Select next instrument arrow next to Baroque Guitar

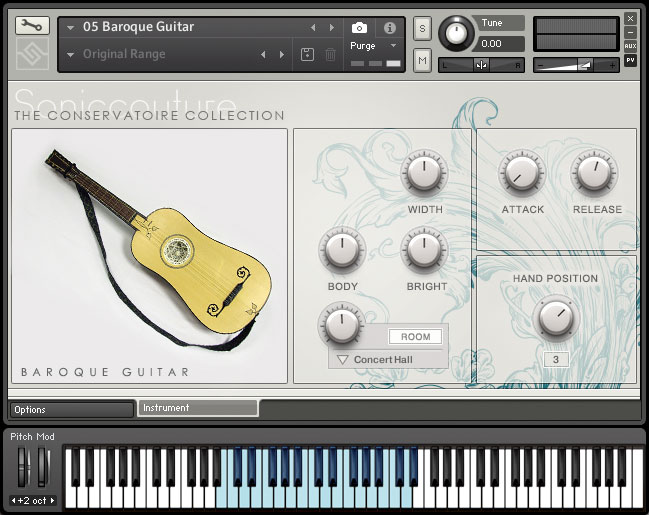pos(332,27)
